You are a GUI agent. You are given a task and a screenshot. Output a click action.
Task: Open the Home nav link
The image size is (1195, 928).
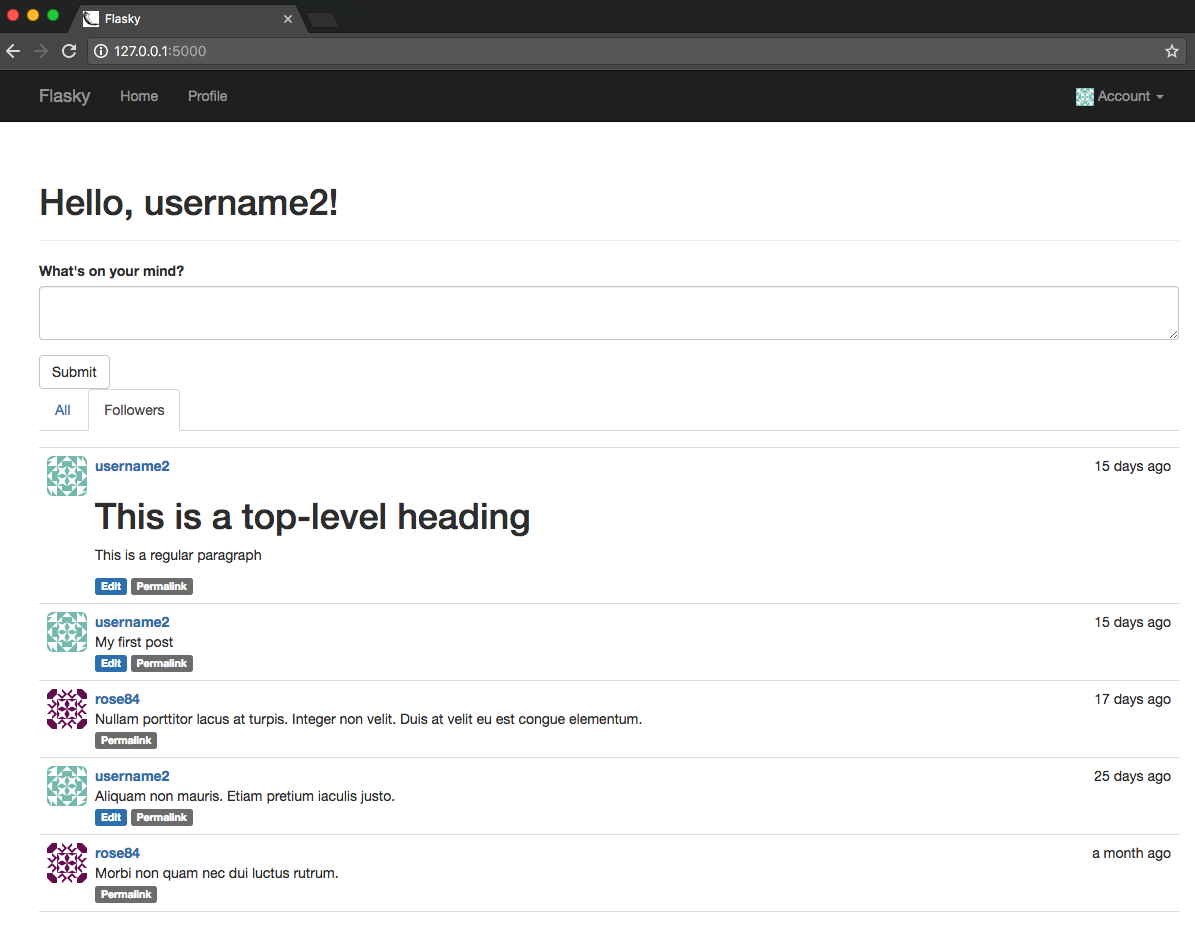139,96
